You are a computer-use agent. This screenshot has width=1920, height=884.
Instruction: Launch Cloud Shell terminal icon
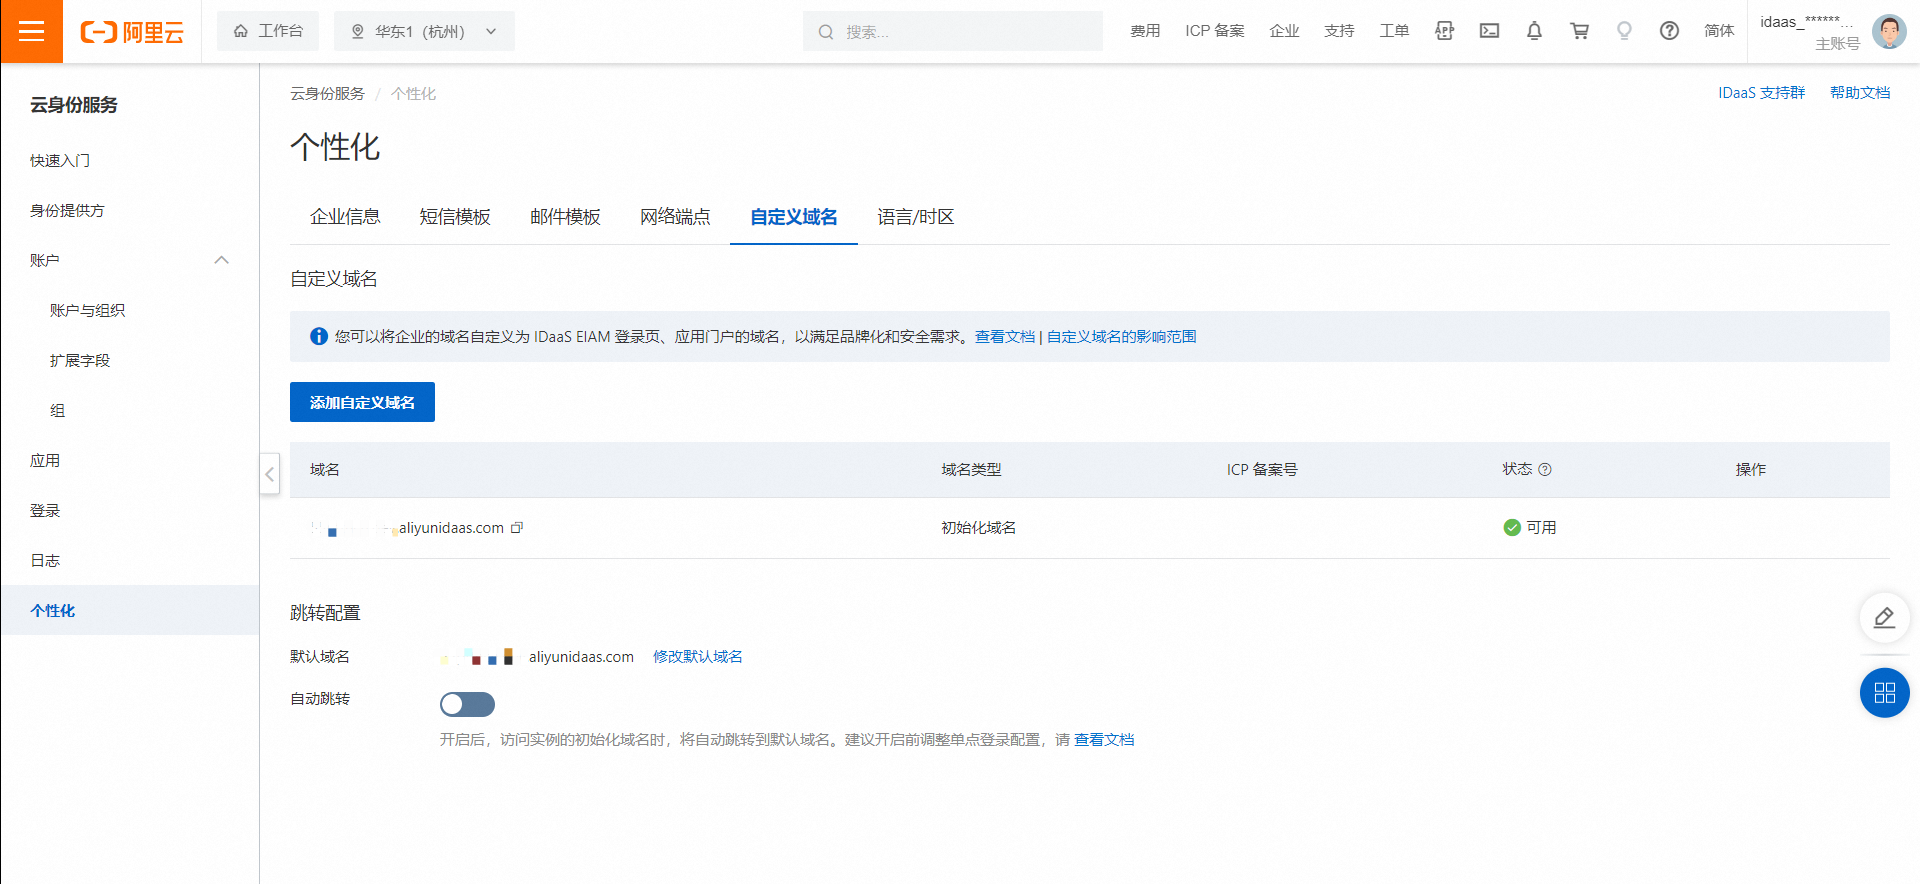point(1489,31)
